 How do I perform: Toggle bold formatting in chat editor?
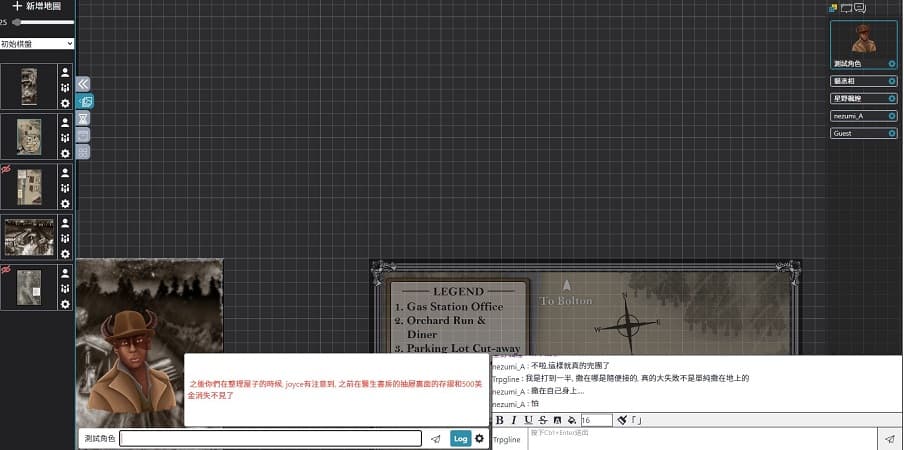click(500, 420)
